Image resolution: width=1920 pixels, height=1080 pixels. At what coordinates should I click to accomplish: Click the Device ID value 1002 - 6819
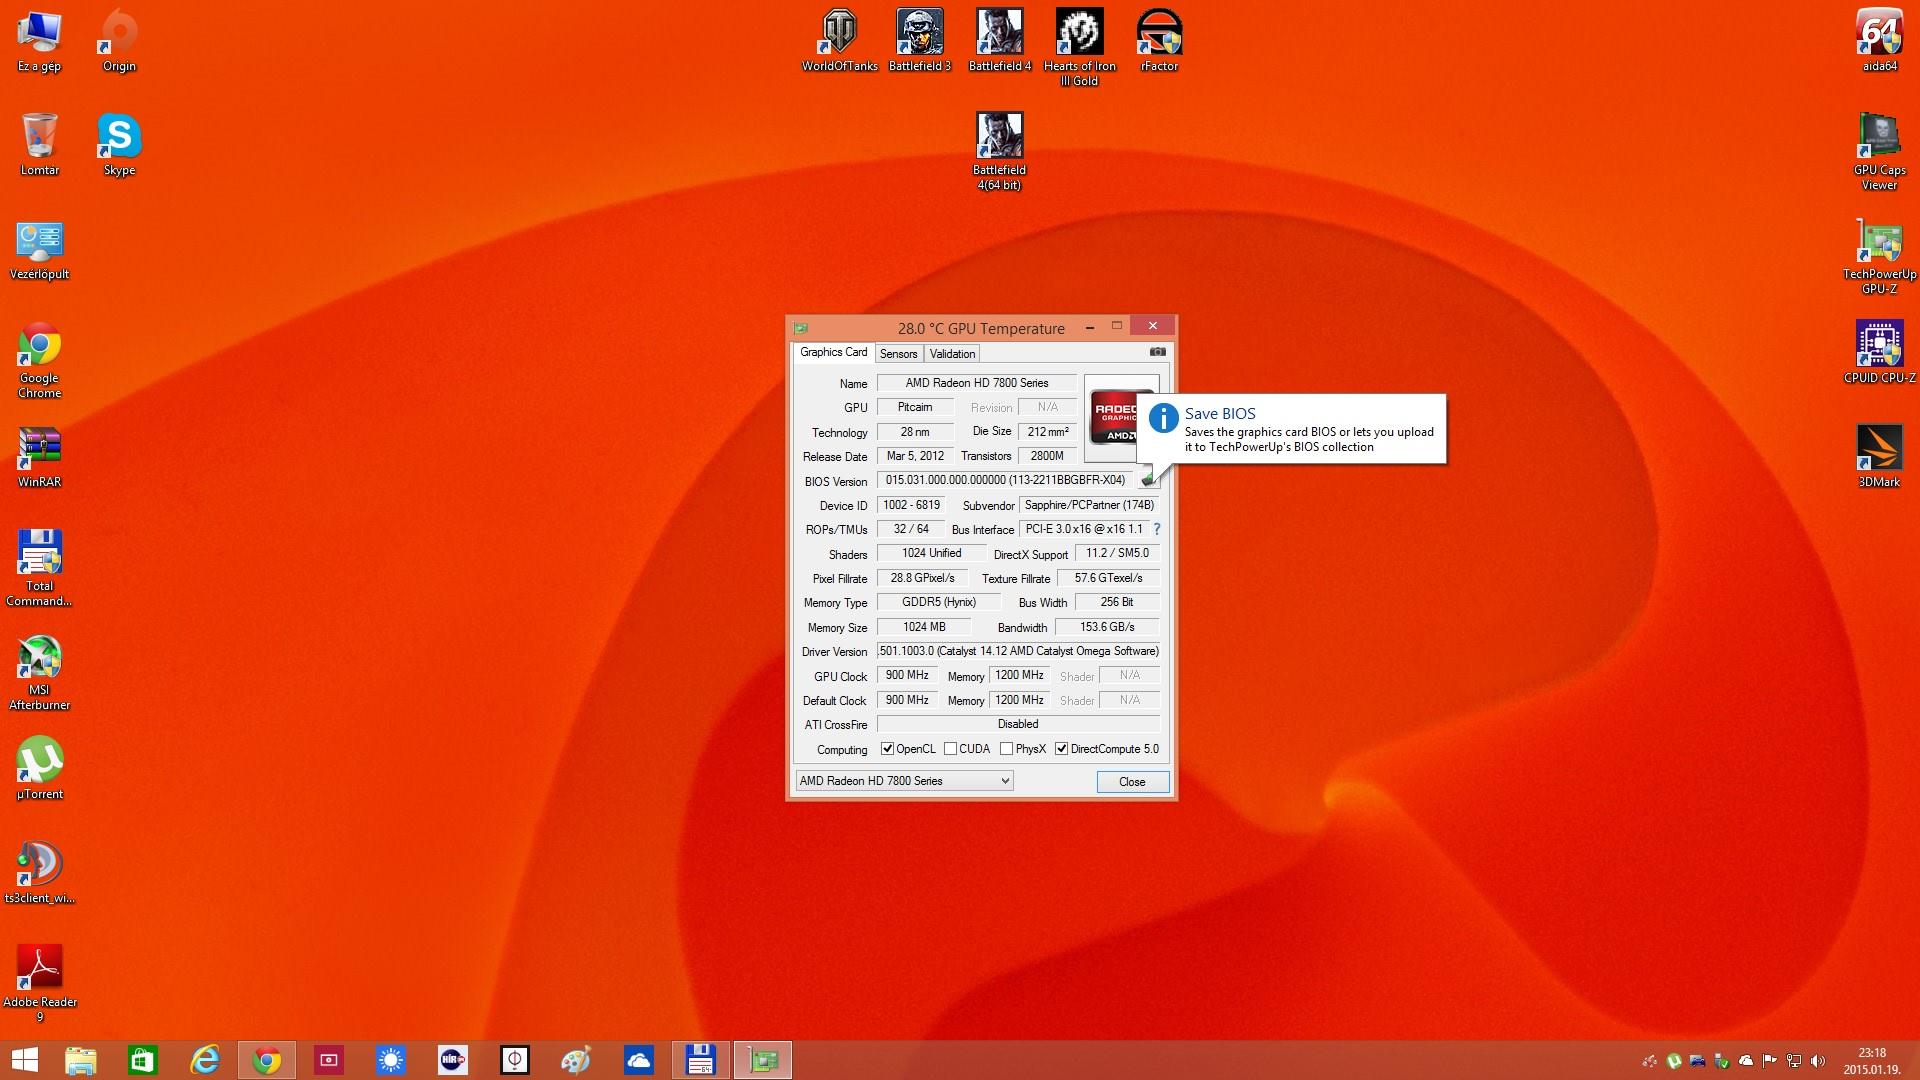point(911,505)
